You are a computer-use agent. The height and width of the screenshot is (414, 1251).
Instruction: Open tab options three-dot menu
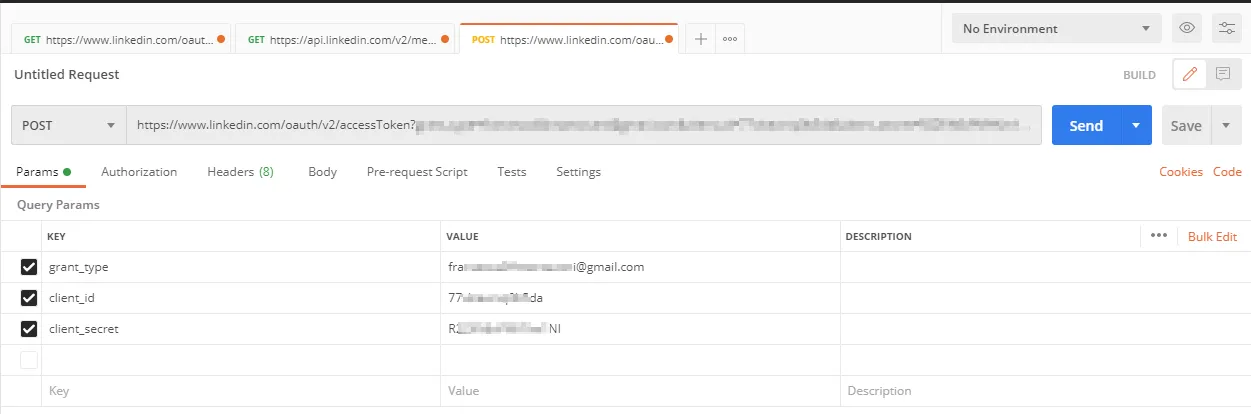(x=730, y=39)
